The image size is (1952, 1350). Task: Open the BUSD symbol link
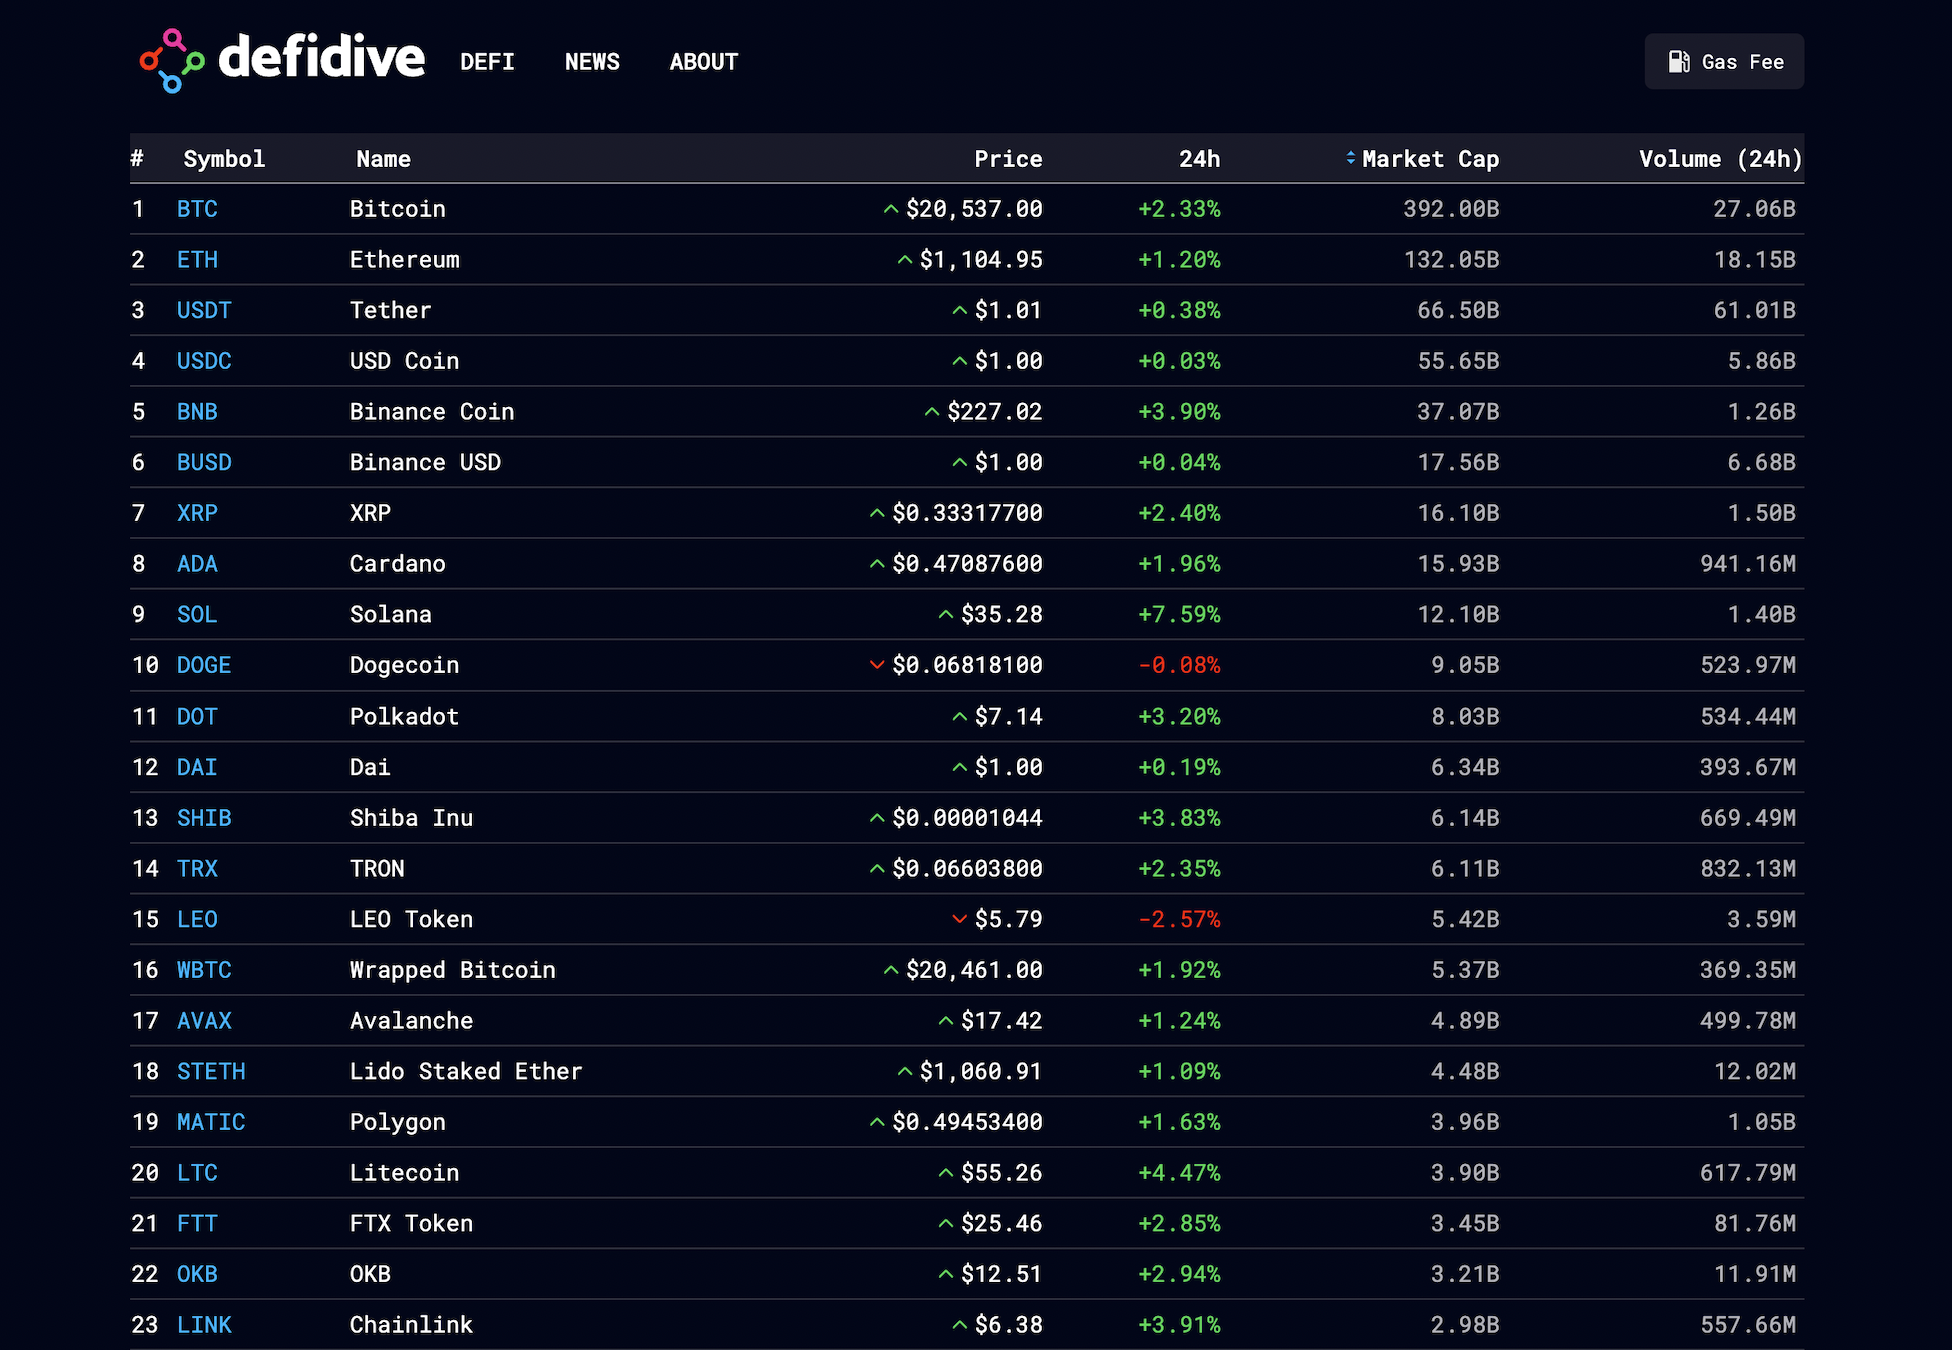(x=204, y=462)
